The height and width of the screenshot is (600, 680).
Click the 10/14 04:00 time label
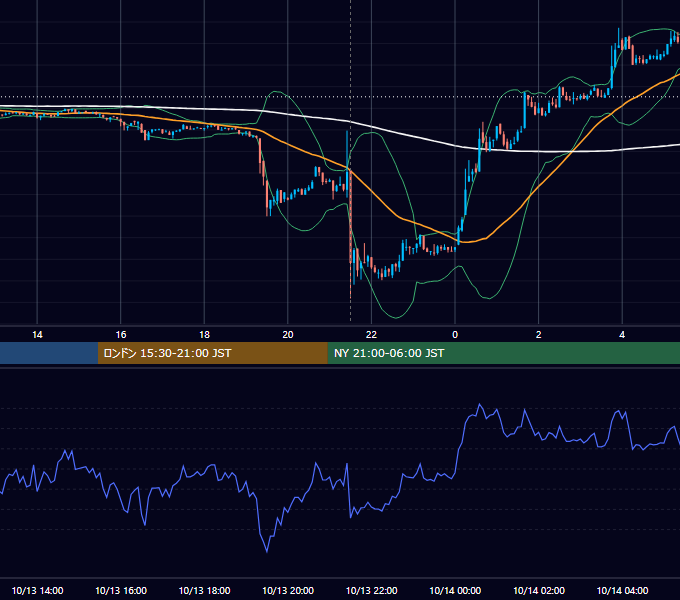click(x=622, y=590)
